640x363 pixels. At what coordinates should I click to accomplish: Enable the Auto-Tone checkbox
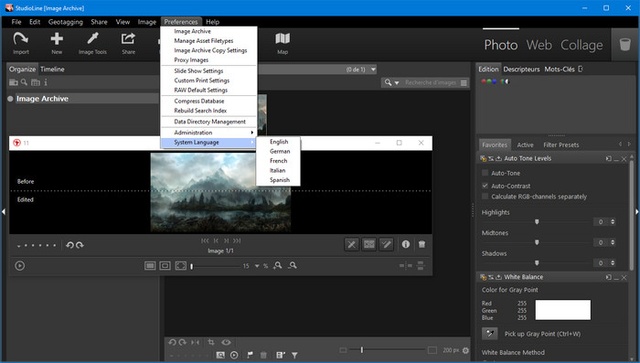tap(485, 173)
